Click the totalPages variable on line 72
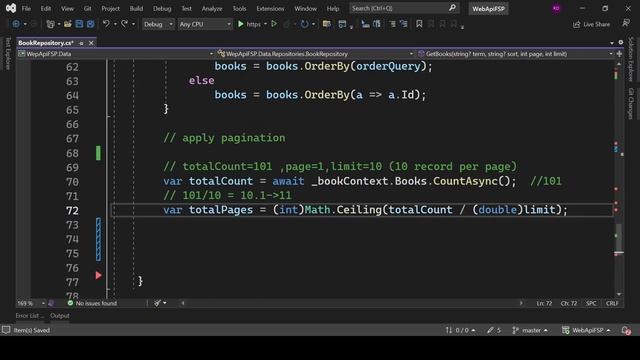The image size is (640, 360). [221, 210]
